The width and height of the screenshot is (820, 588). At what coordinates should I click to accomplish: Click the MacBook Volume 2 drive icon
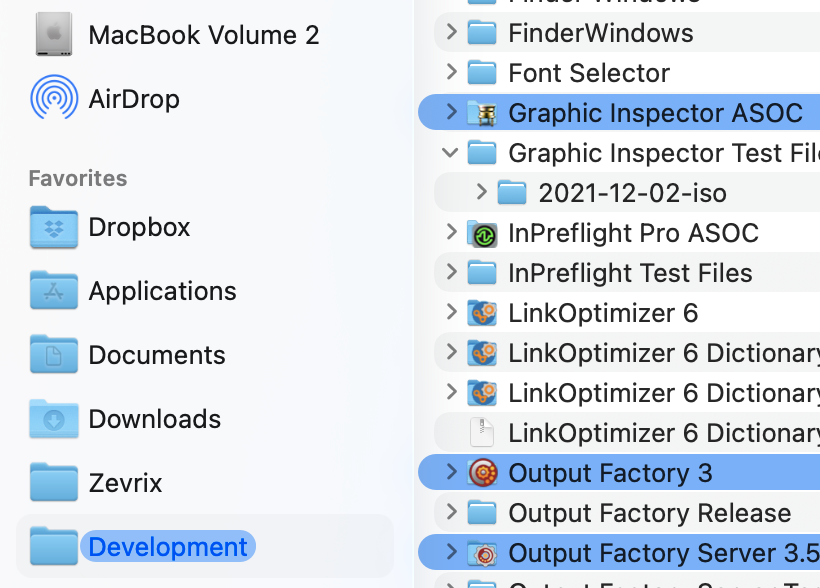(x=54, y=34)
